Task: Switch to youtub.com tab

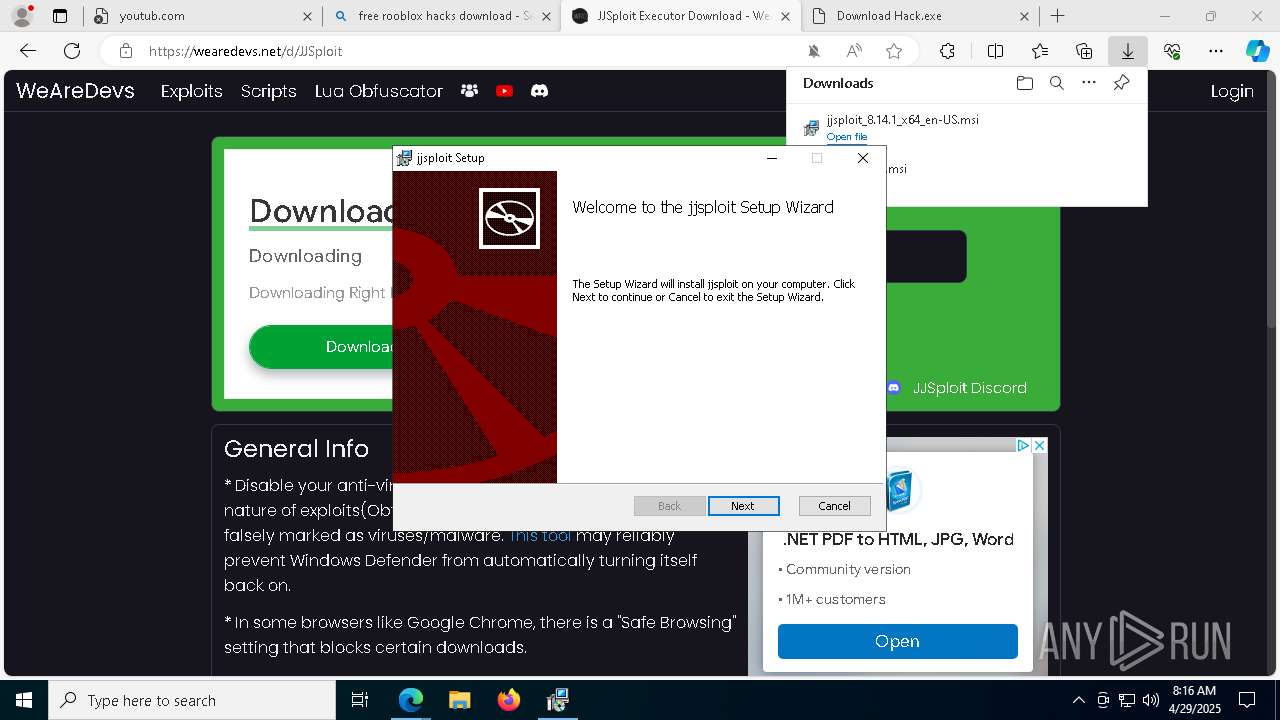Action: 202,16
